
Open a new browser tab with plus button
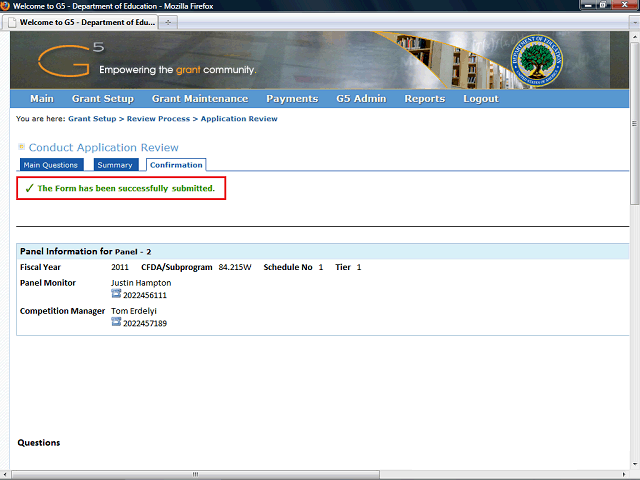(x=168, y=22)
